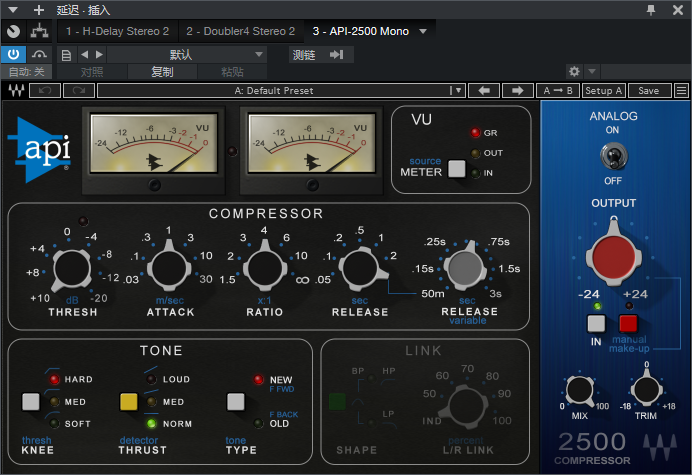Toggle the Setup A button
The image size is (692, 475).
[604, 90]
